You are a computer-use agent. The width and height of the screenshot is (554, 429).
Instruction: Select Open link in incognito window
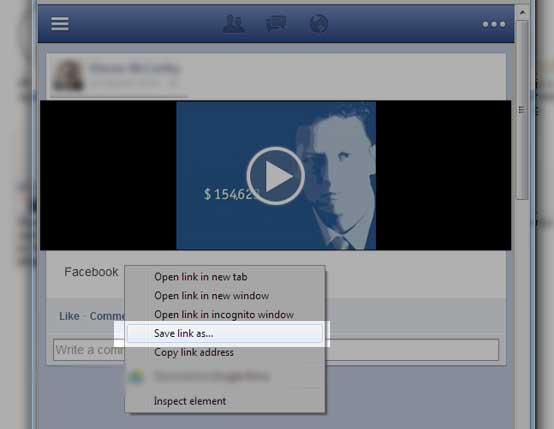click(224, 315)
